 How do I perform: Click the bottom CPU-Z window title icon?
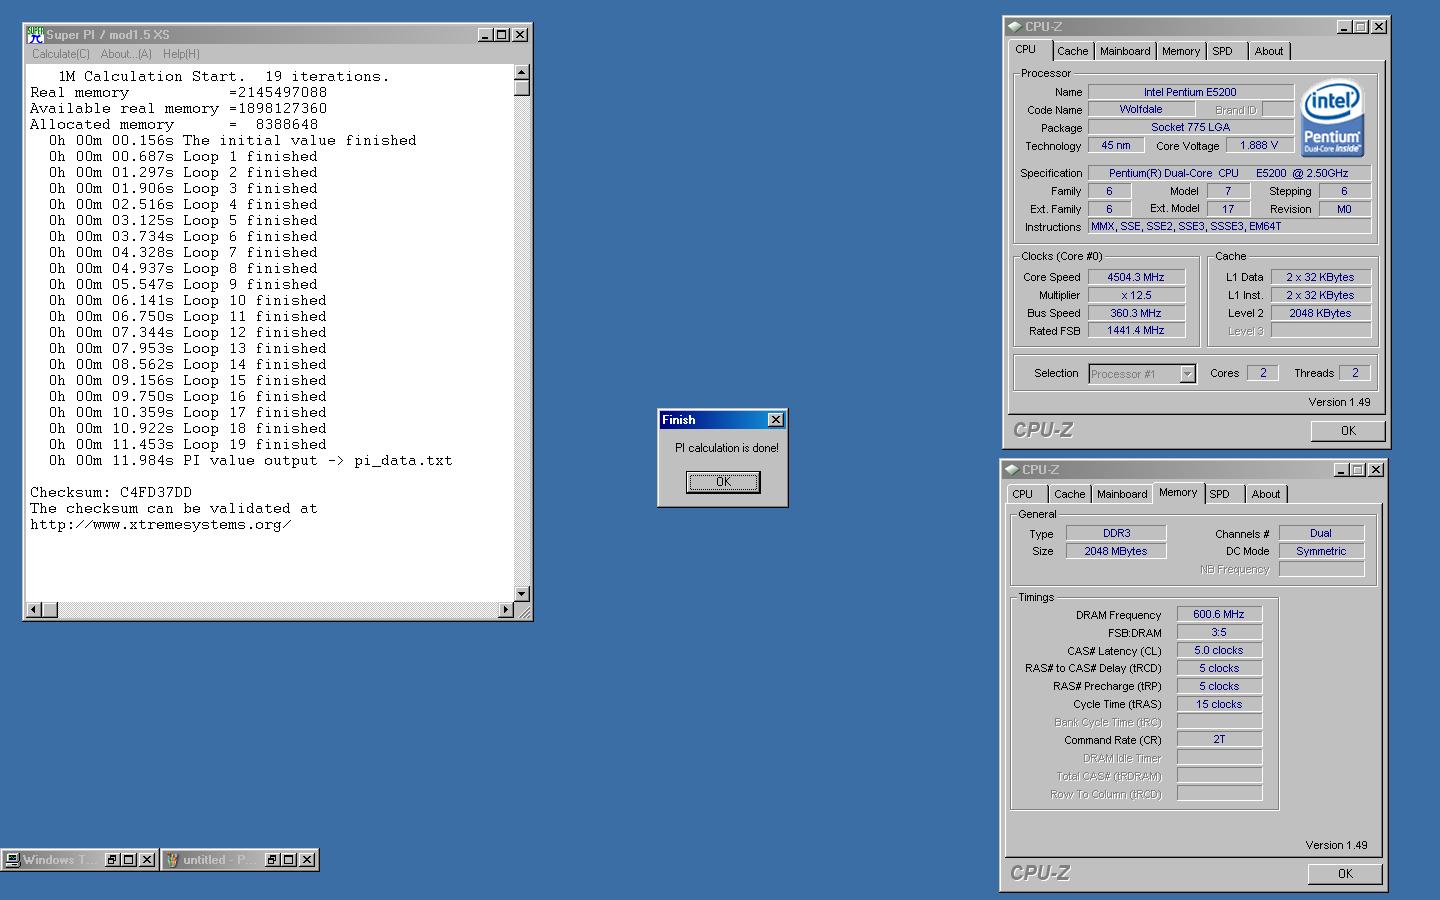click(1011, 470)
